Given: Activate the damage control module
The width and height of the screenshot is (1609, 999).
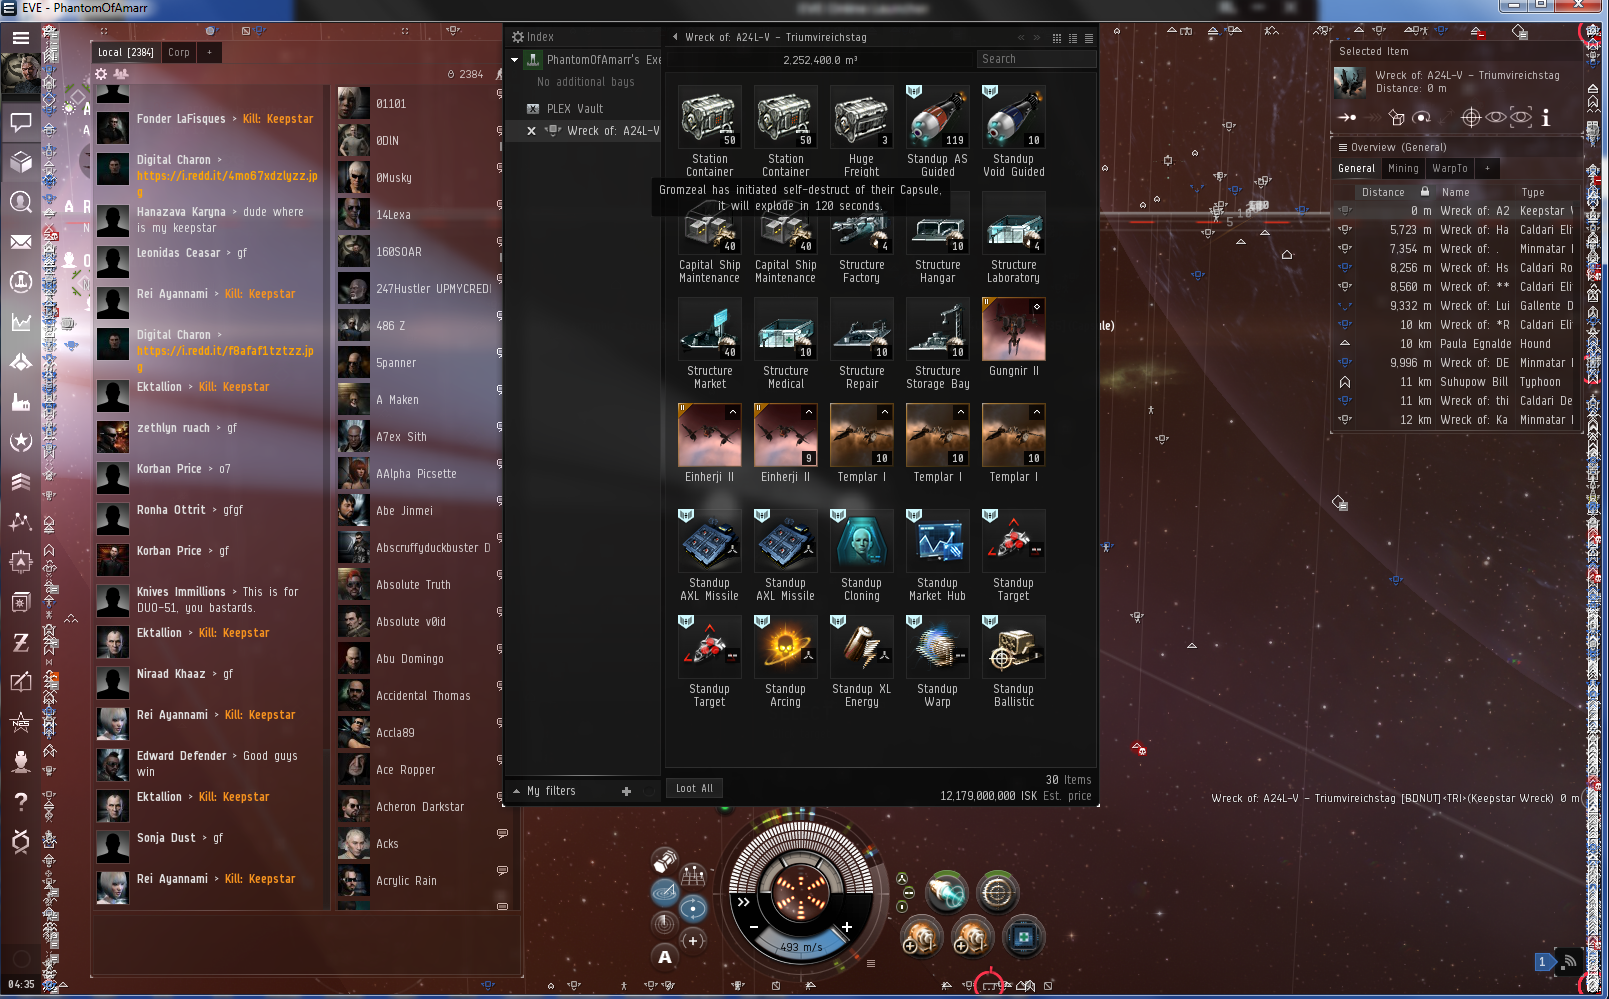Looking at the screenshot, I should [x=1022, y=938].
